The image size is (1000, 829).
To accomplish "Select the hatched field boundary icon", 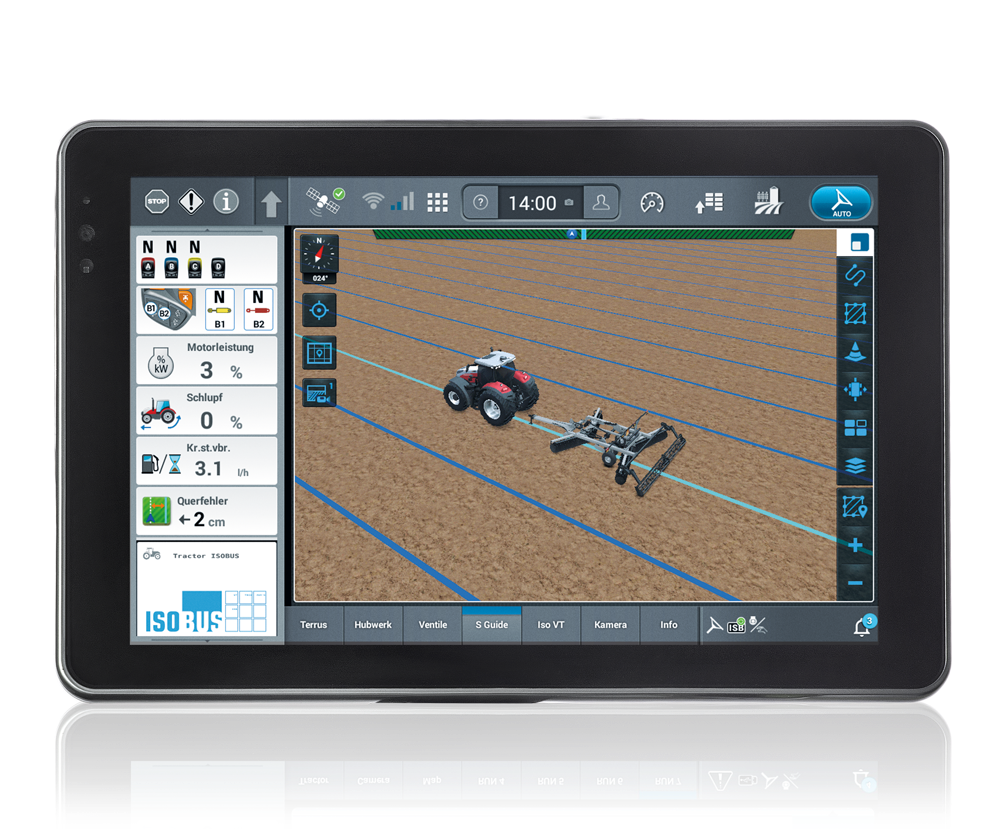I will point(855,314).
